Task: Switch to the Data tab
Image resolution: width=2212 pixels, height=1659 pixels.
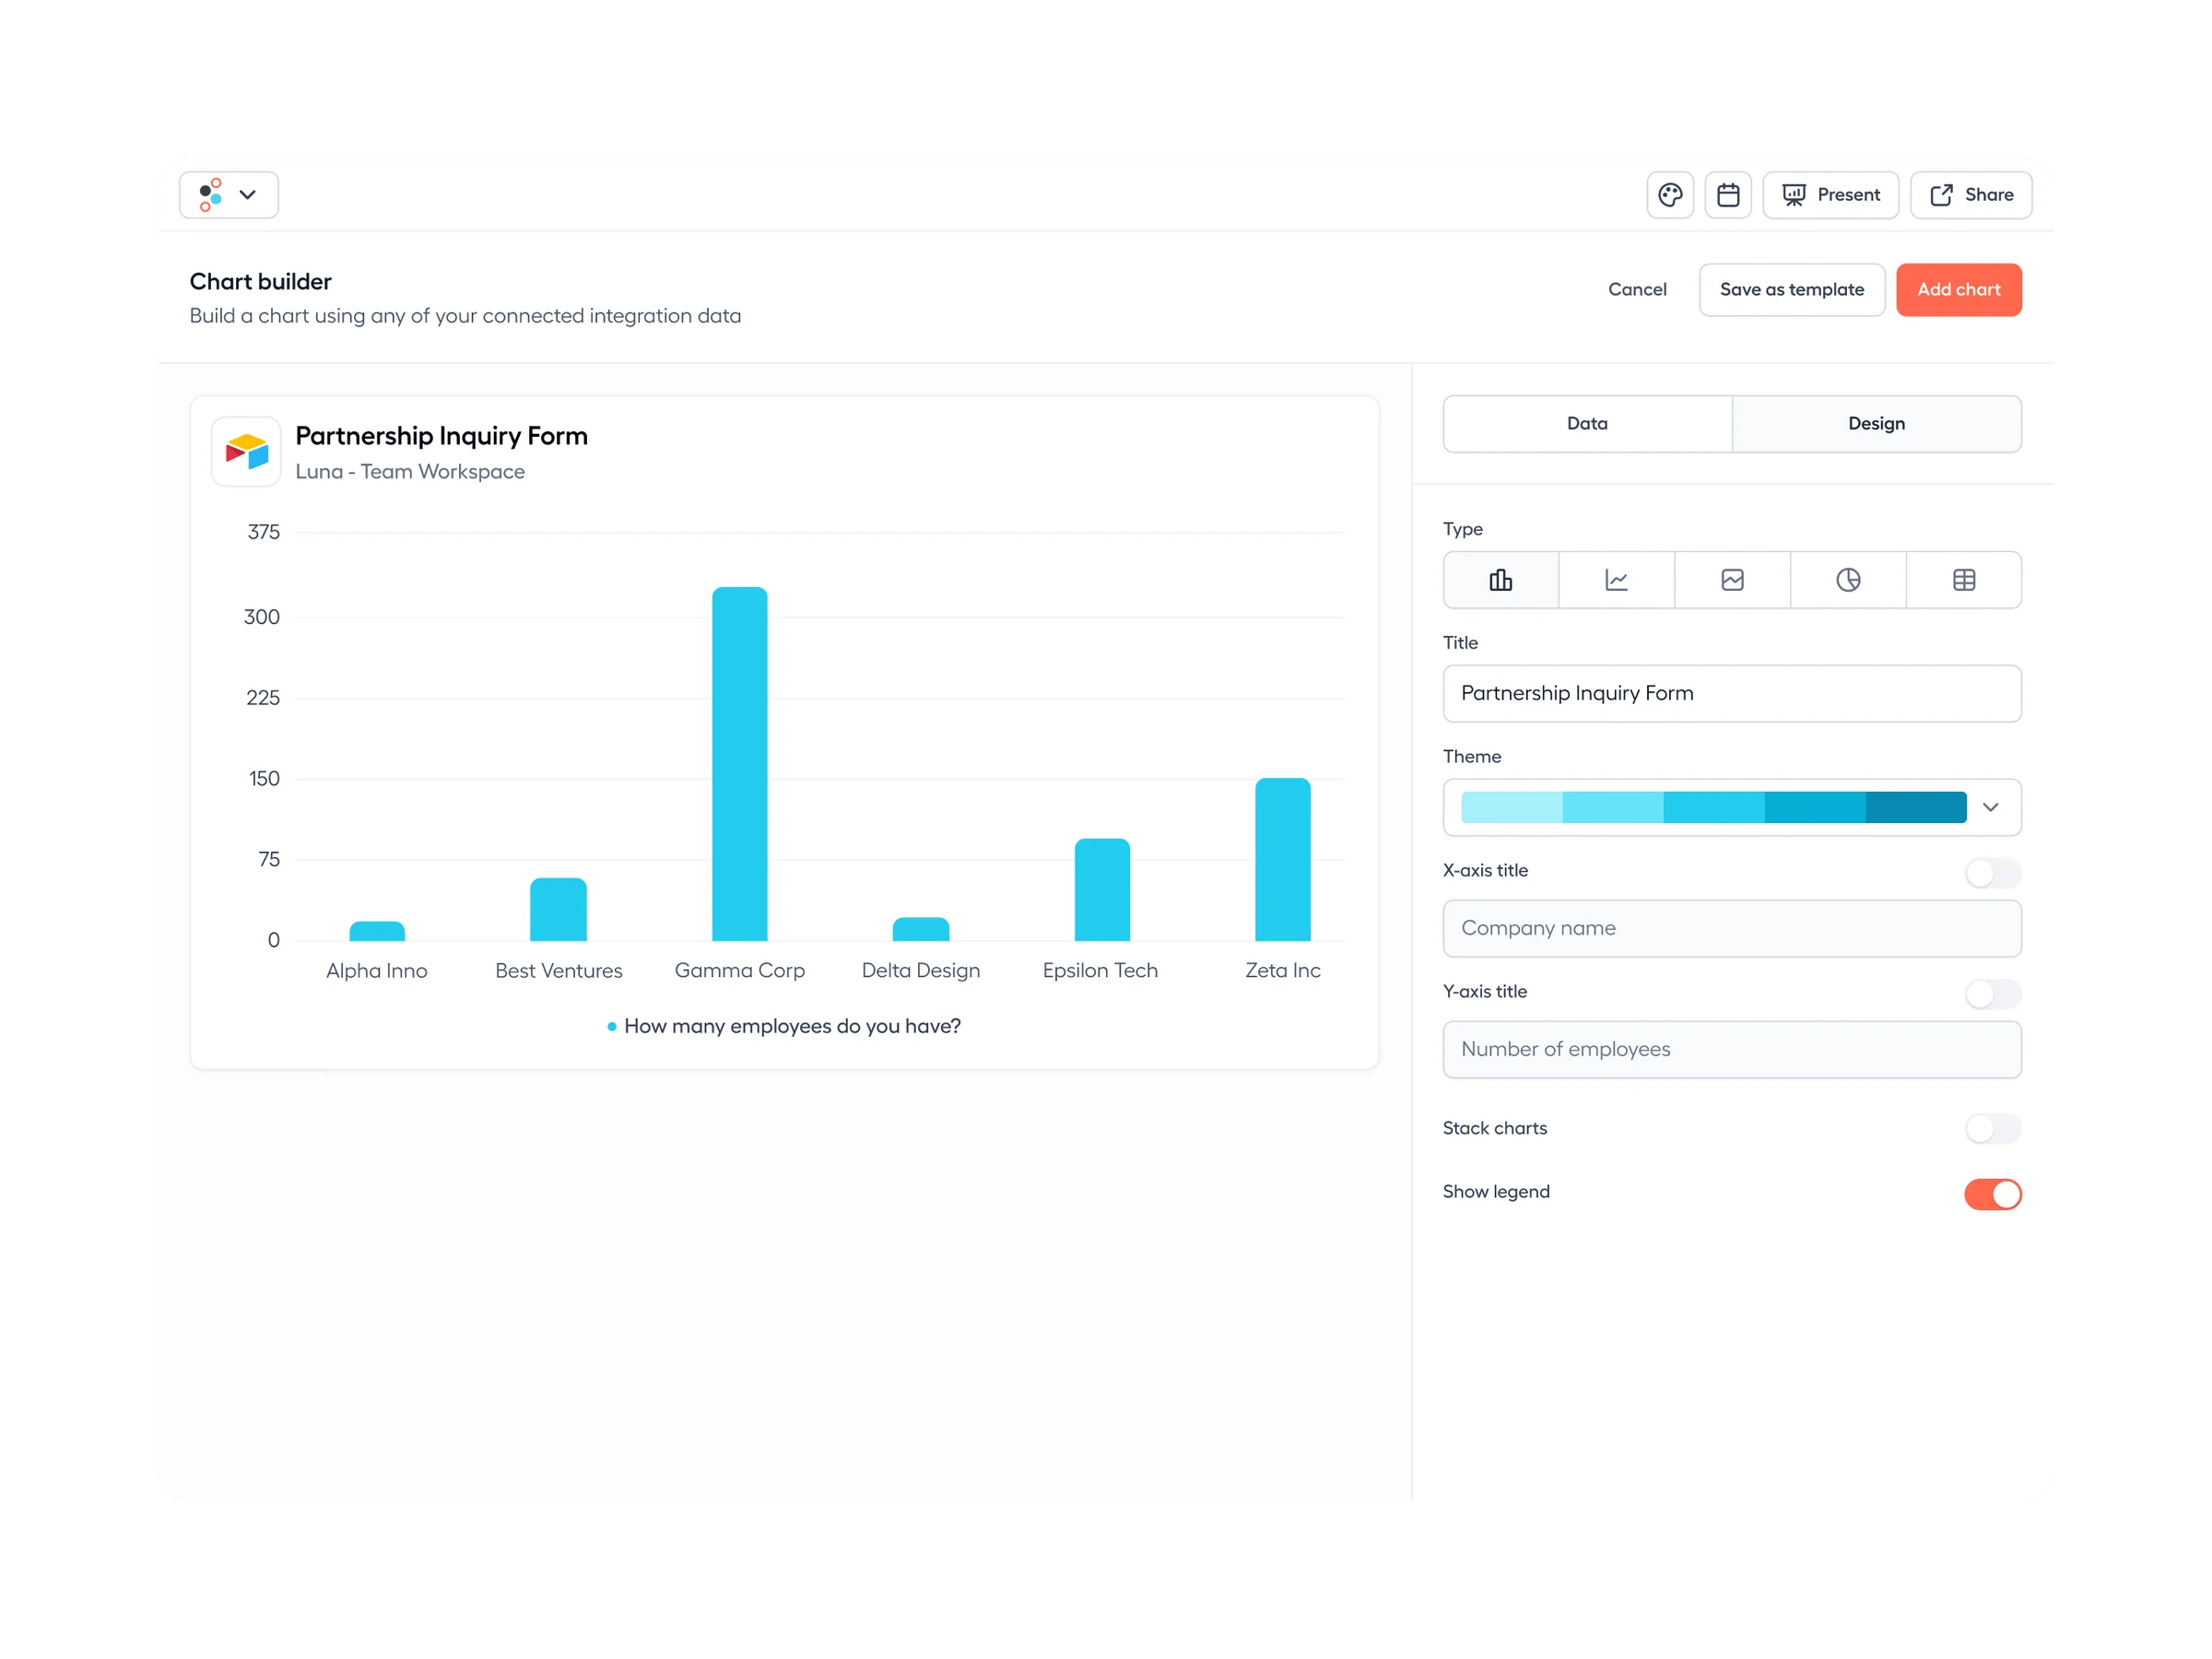Action: pos(1588,424)
